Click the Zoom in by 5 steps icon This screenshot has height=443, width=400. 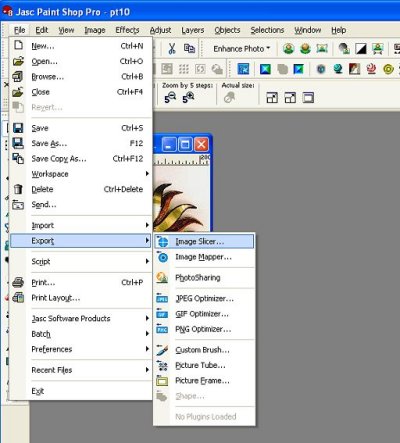click(188, 97)
